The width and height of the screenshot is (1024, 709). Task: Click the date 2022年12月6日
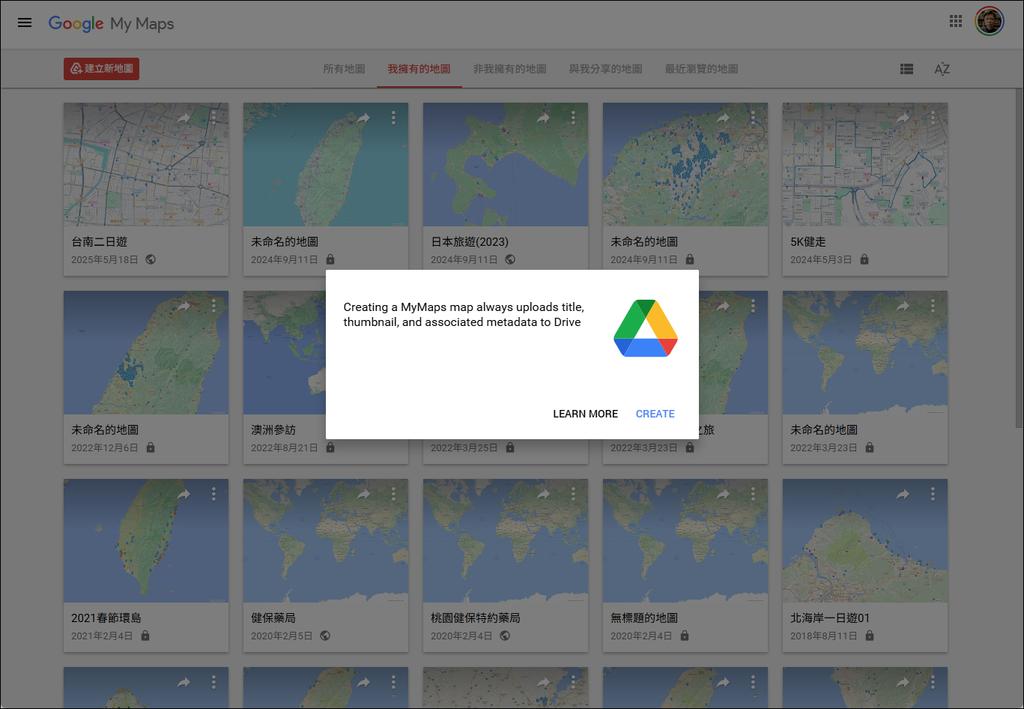coord(104,447)
